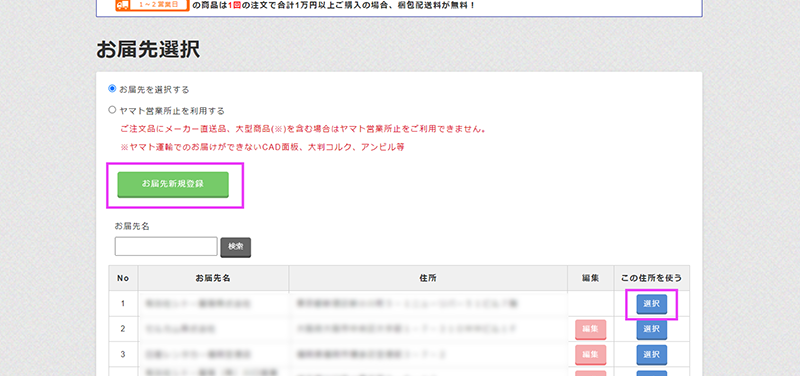Click the お届先名 table column header
Viewport: 800px width, 376px height.
click(x=213, y=278)
